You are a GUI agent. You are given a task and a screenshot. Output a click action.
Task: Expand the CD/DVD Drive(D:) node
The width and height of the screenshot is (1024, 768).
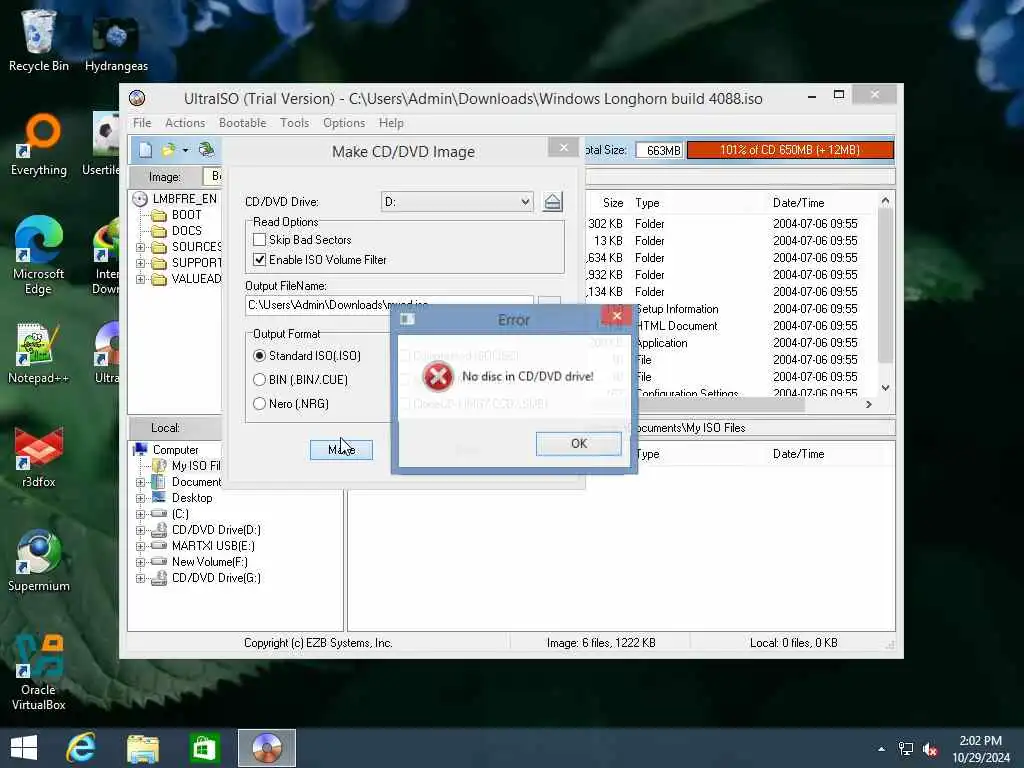[140, 530]
